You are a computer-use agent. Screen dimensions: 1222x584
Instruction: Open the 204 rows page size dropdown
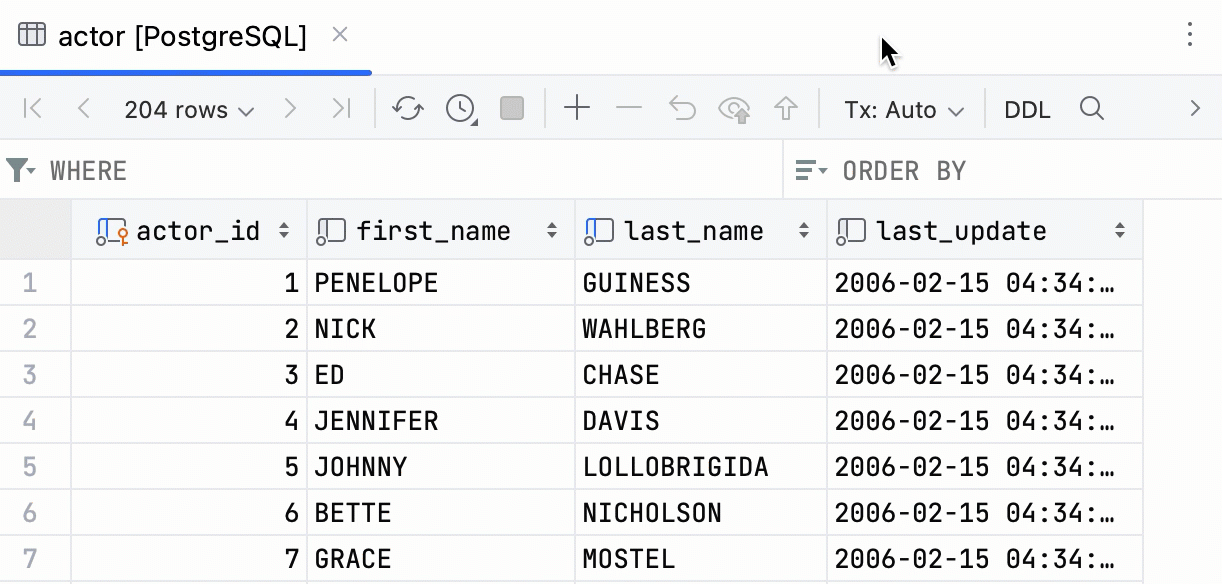(190, 110)
